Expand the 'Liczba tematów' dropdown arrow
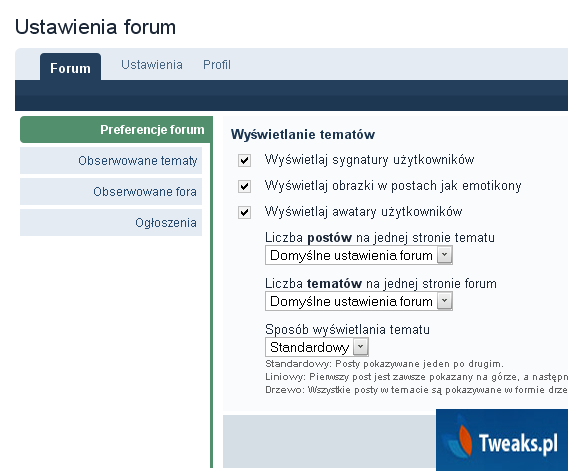 tap(444, 301)
